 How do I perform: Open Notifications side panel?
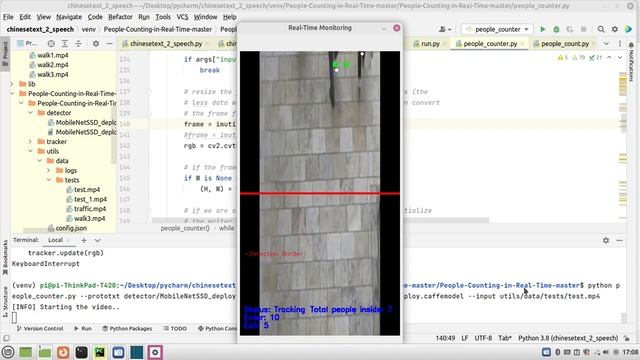coord(631,62)
